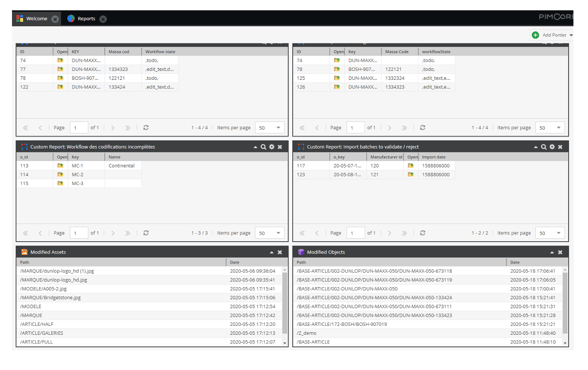
Task: Select the Continental name cell
Action: 123,166
